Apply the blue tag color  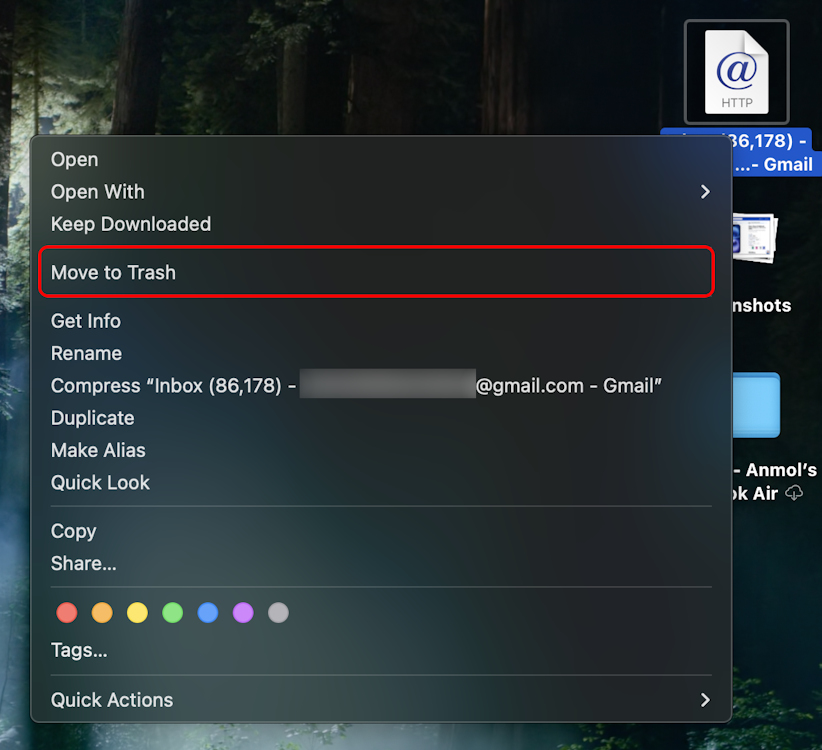click(x=208, y=613)
